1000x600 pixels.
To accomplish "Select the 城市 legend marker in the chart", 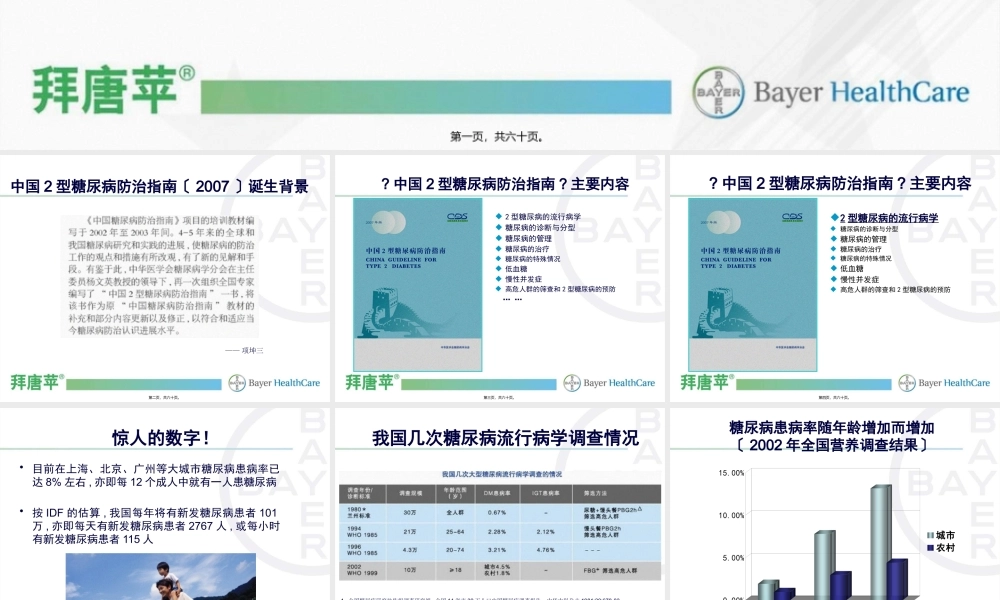I will pyautogui.click(x=930, y=534).
